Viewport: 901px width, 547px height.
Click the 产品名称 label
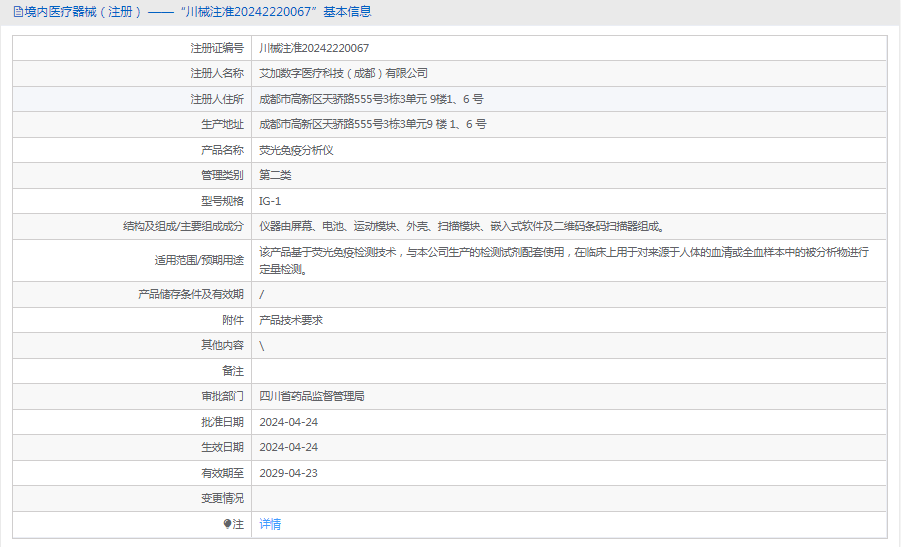pos(222,151)
